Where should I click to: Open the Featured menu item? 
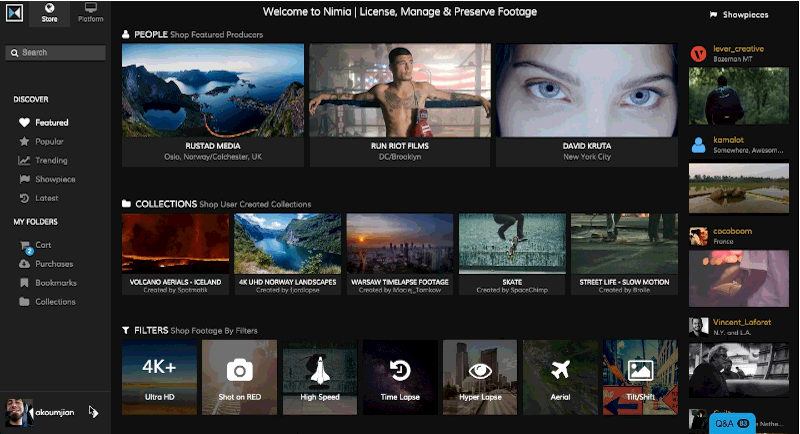(52, 122)
